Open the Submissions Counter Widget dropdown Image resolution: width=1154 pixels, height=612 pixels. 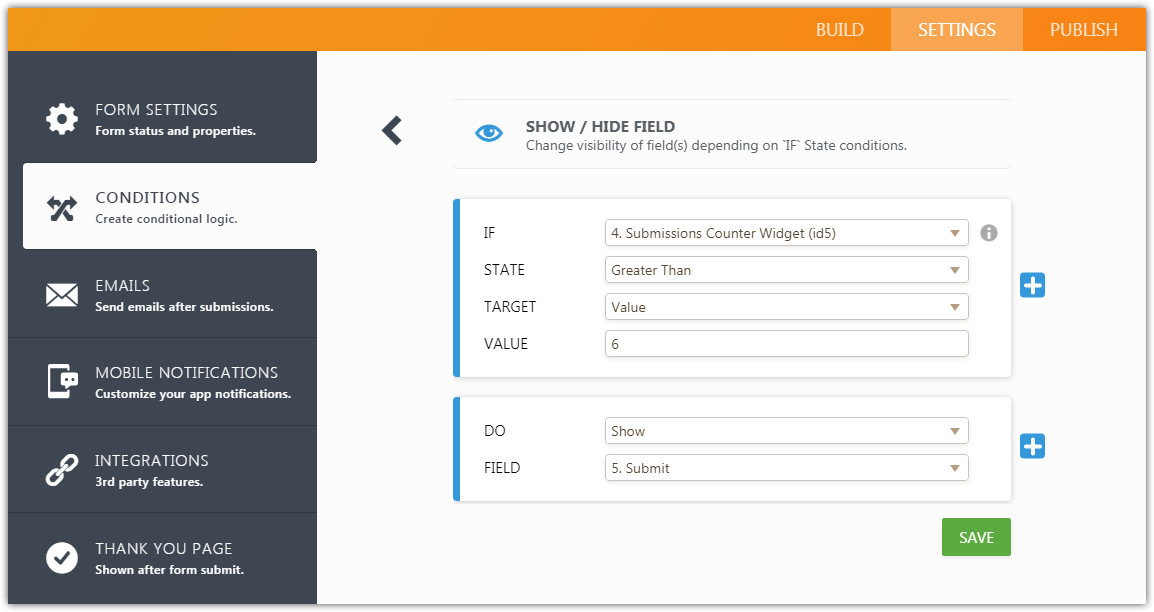[786, 232]
